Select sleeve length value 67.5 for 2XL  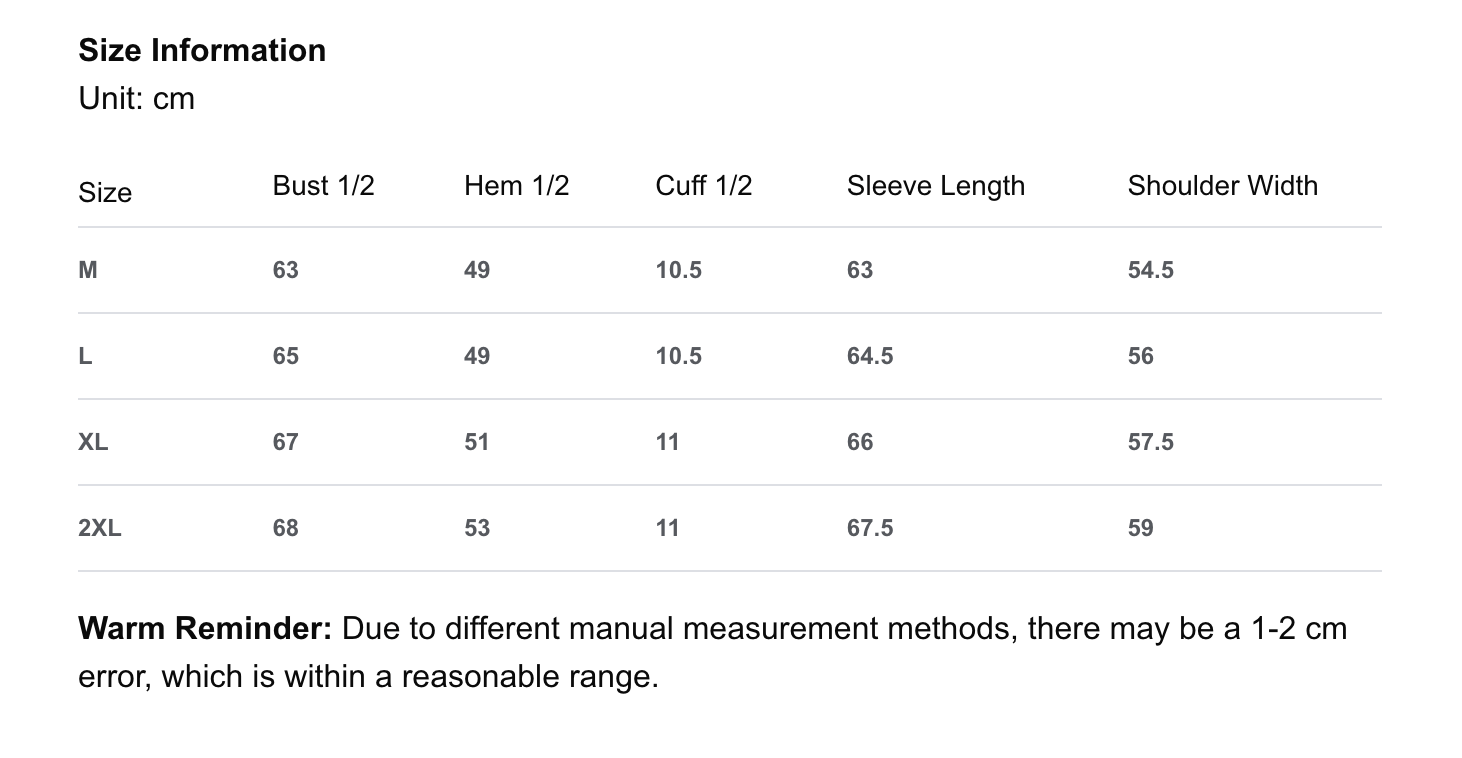[869, 528]
